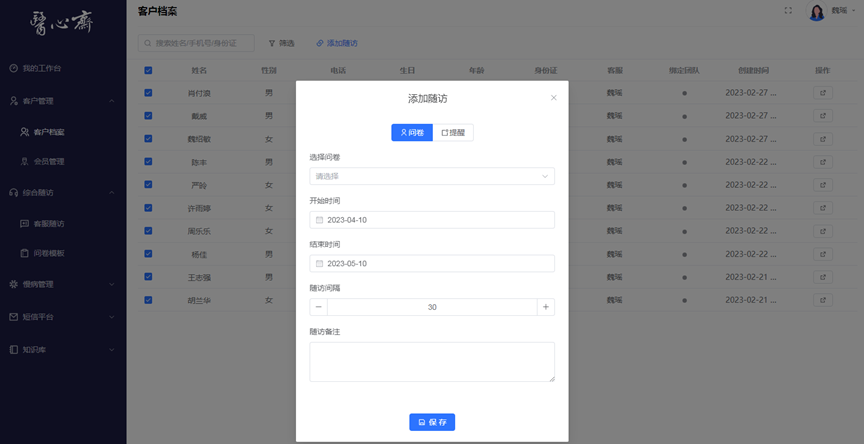
Task: Click calendar icon in 结束时间 field
Action: coord(319,263)
